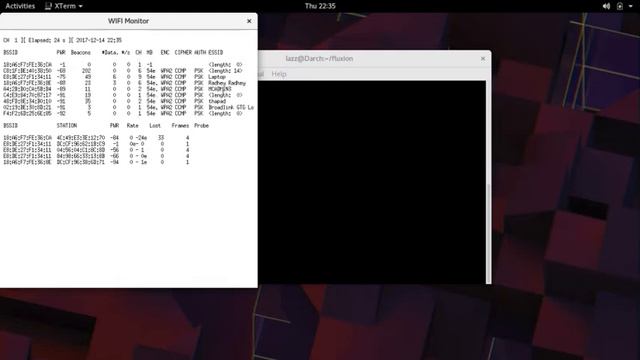Click the STATION column header
The width and height of the screenshot is (640, 360).
pos(67,125)
